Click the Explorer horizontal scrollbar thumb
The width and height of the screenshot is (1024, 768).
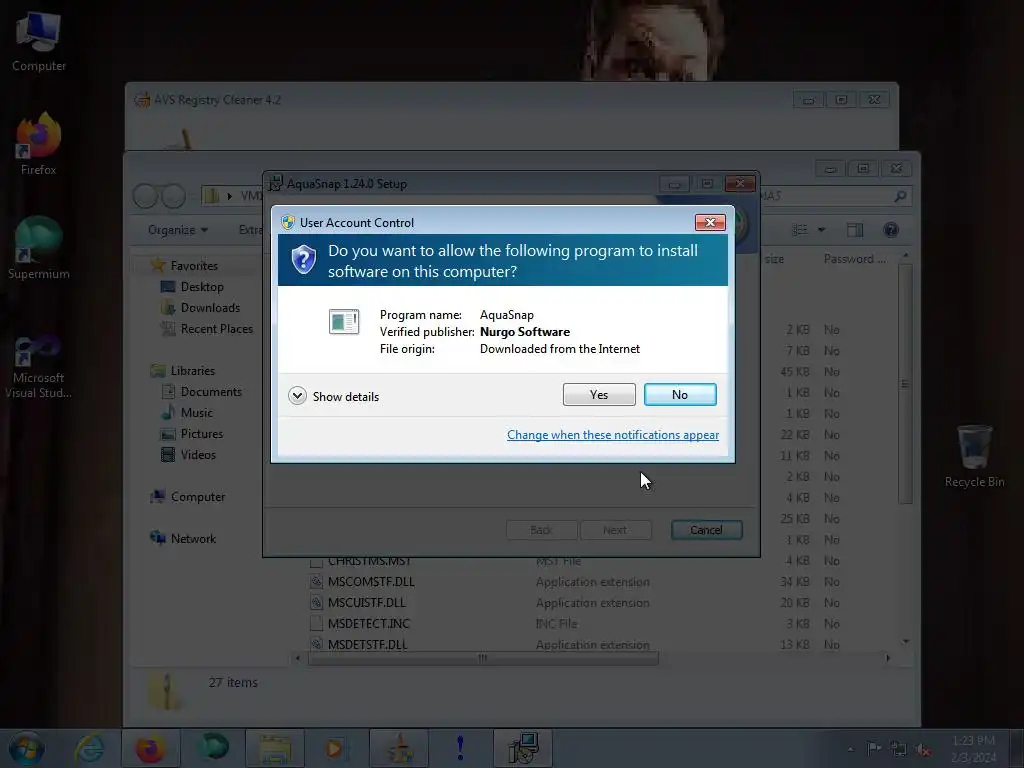[x=483, y=658]
